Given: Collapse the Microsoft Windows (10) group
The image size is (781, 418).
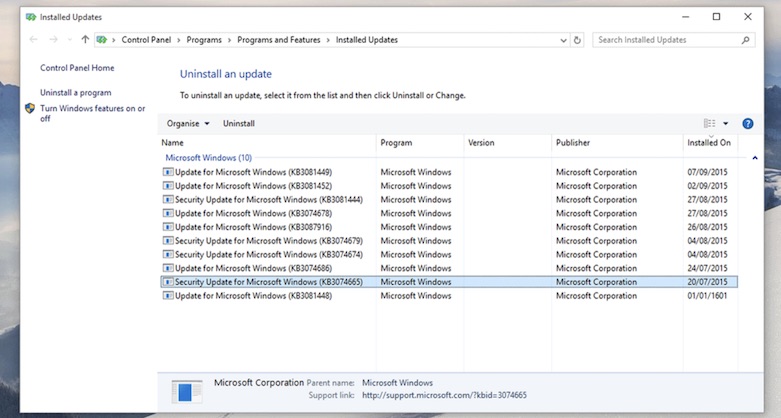Looking at the screenshot, I should [755, 158].
